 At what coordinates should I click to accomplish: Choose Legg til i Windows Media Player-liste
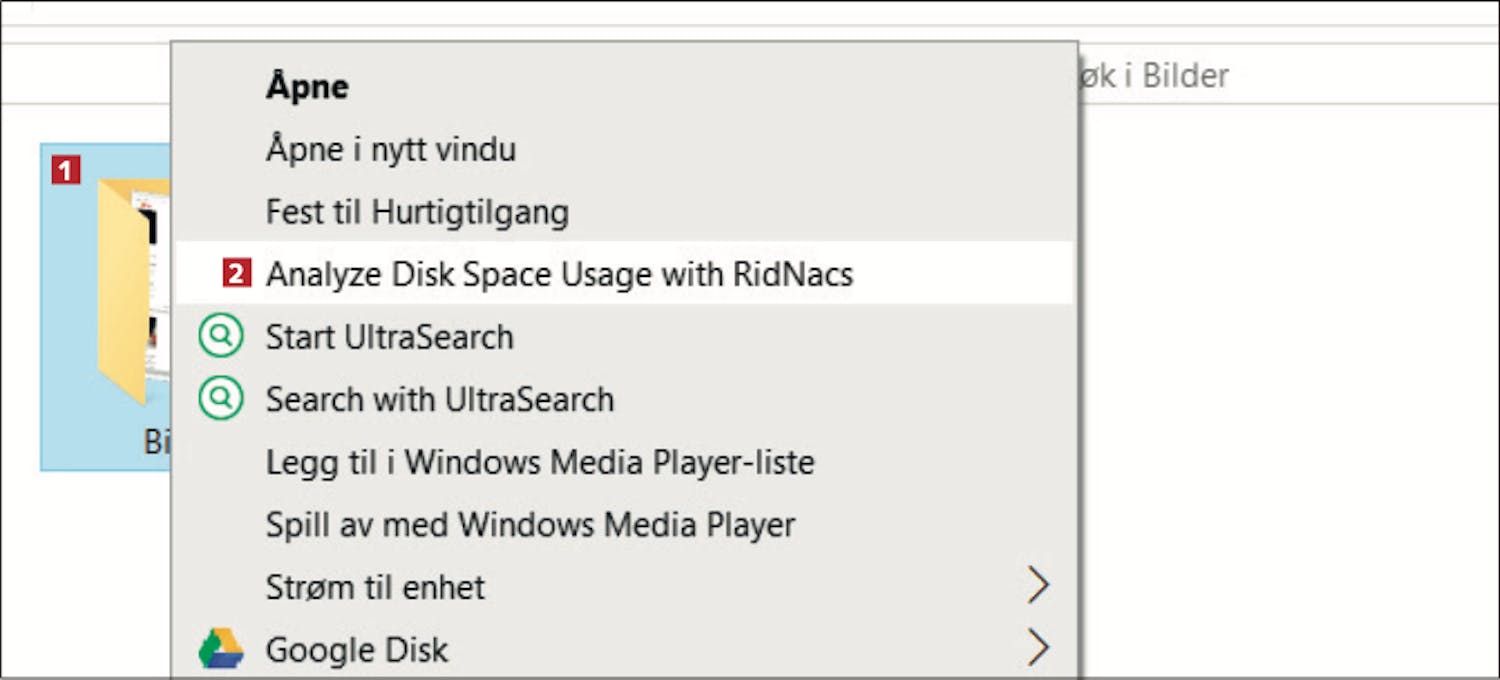[540, 462]
